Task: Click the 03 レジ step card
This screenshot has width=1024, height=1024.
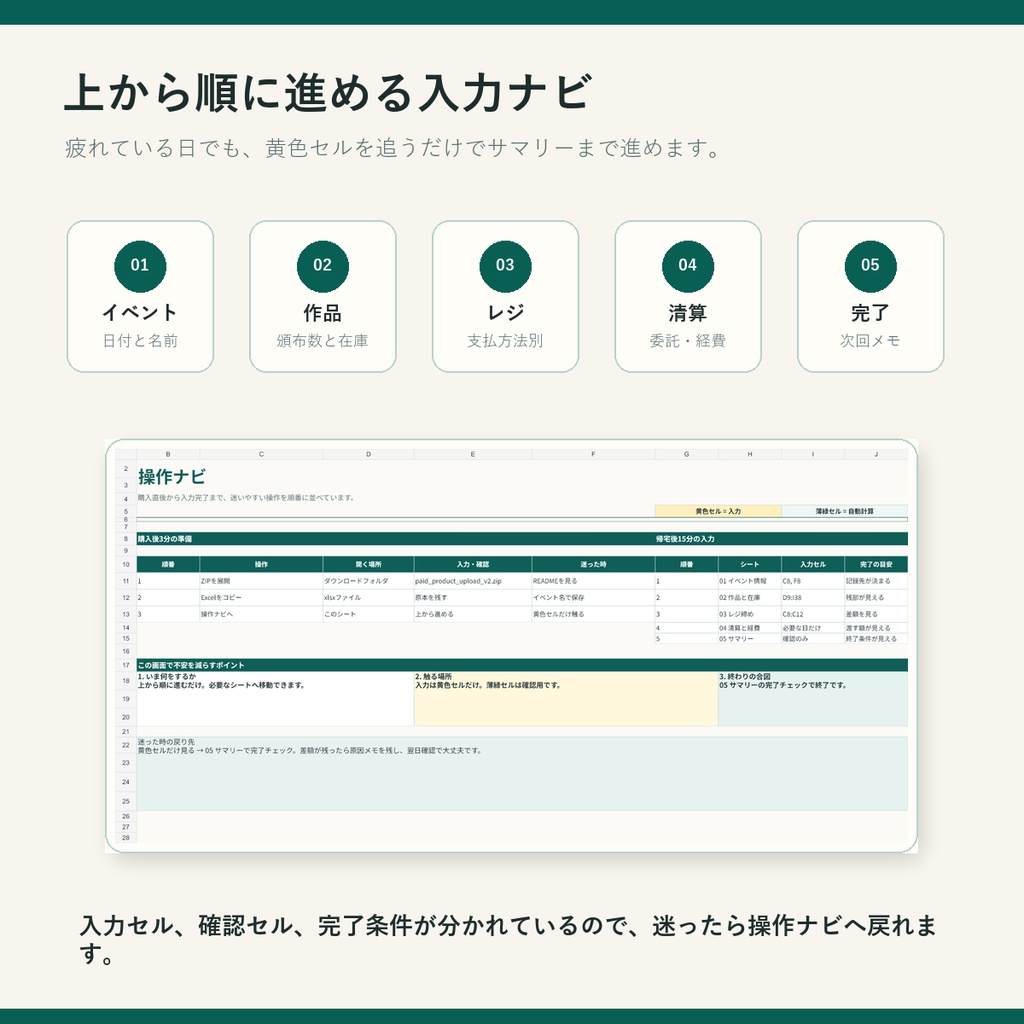Action: 505,296
